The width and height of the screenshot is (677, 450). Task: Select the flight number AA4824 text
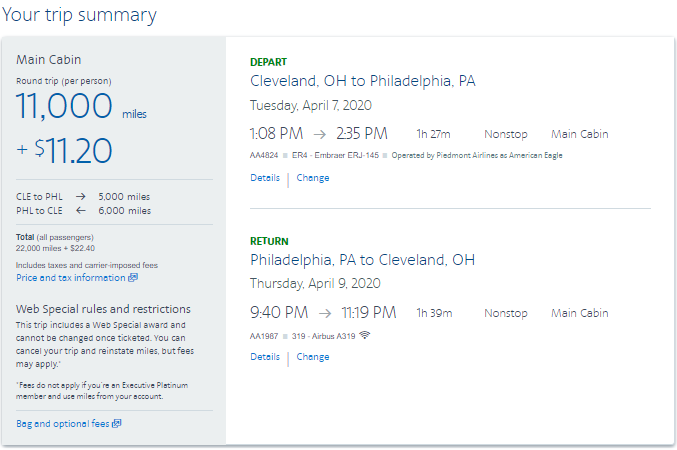point(264,155)
